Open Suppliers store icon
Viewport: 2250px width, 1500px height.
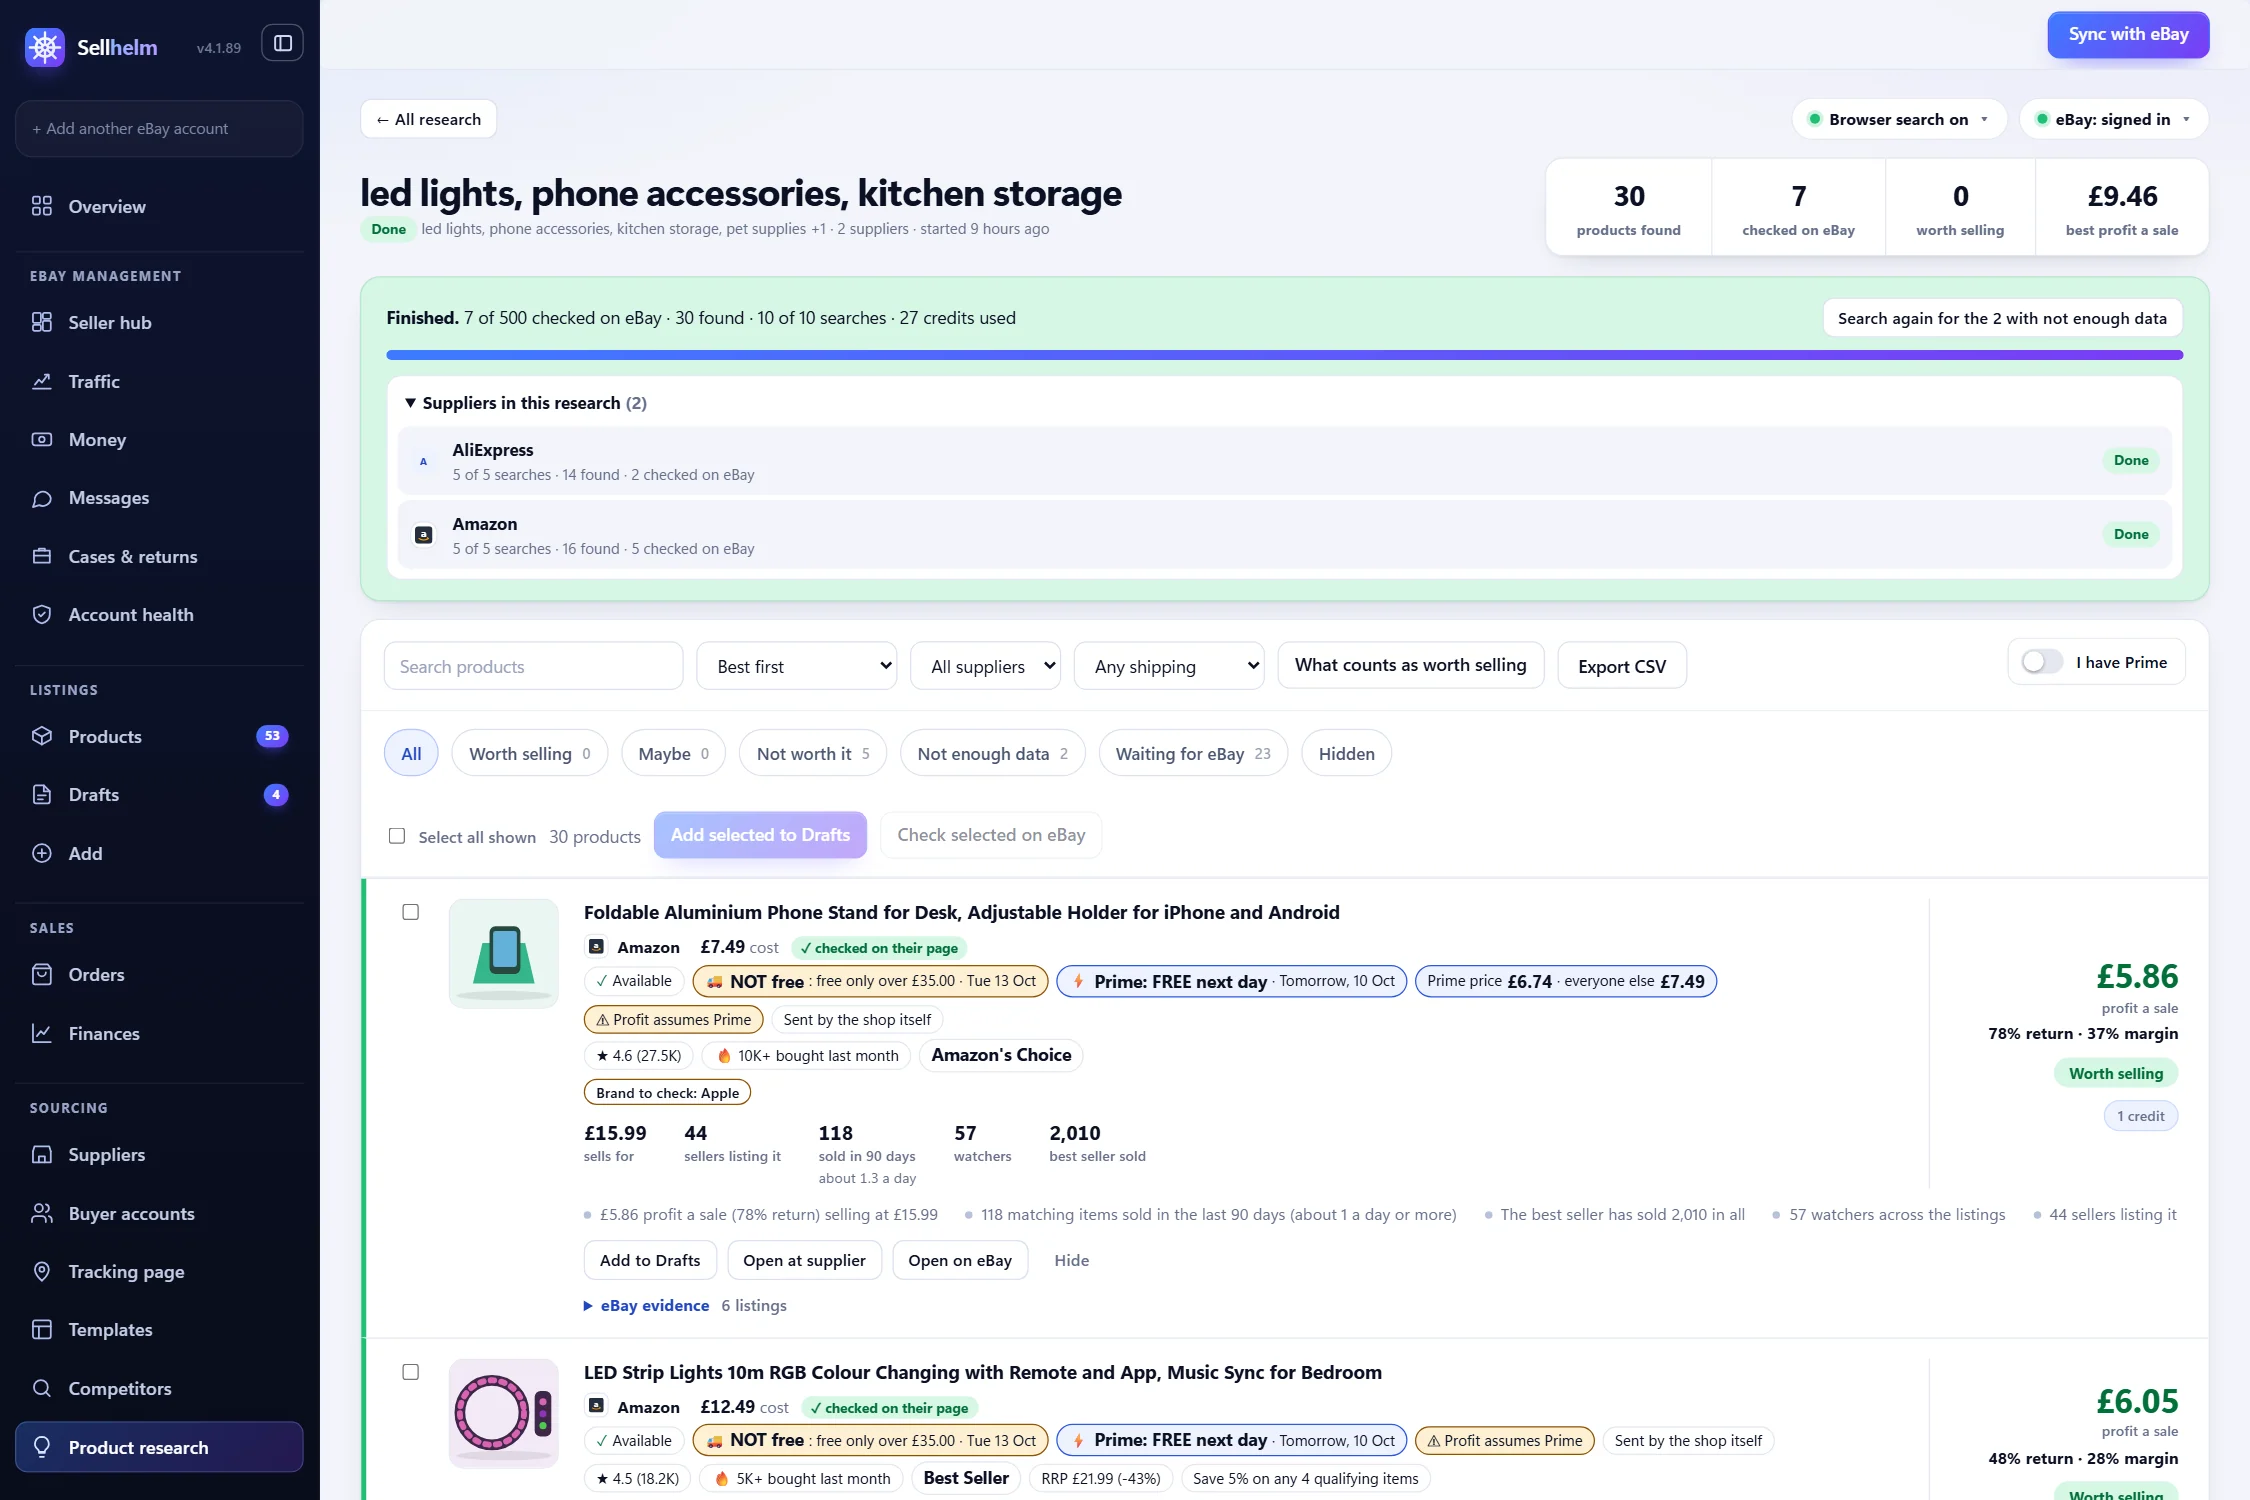pyautogui.click(x=42, y=1154)
